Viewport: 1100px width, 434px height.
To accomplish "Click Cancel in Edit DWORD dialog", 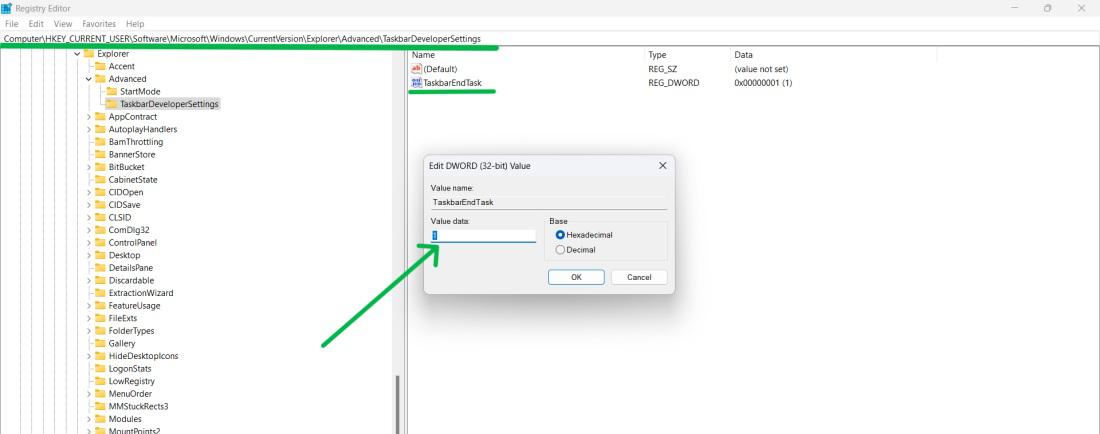I will [x=639, y=277].
